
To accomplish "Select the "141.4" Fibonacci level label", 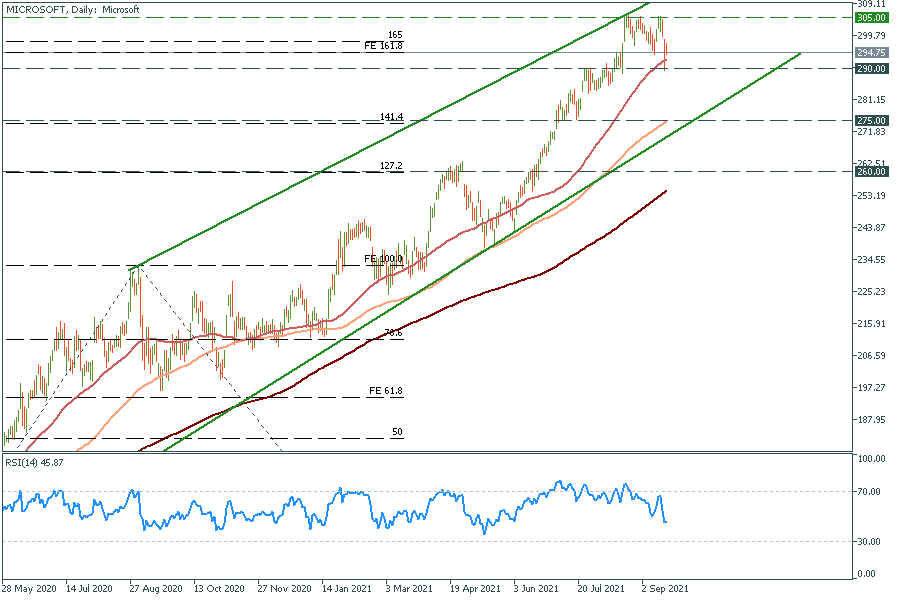I will point(391,117).
